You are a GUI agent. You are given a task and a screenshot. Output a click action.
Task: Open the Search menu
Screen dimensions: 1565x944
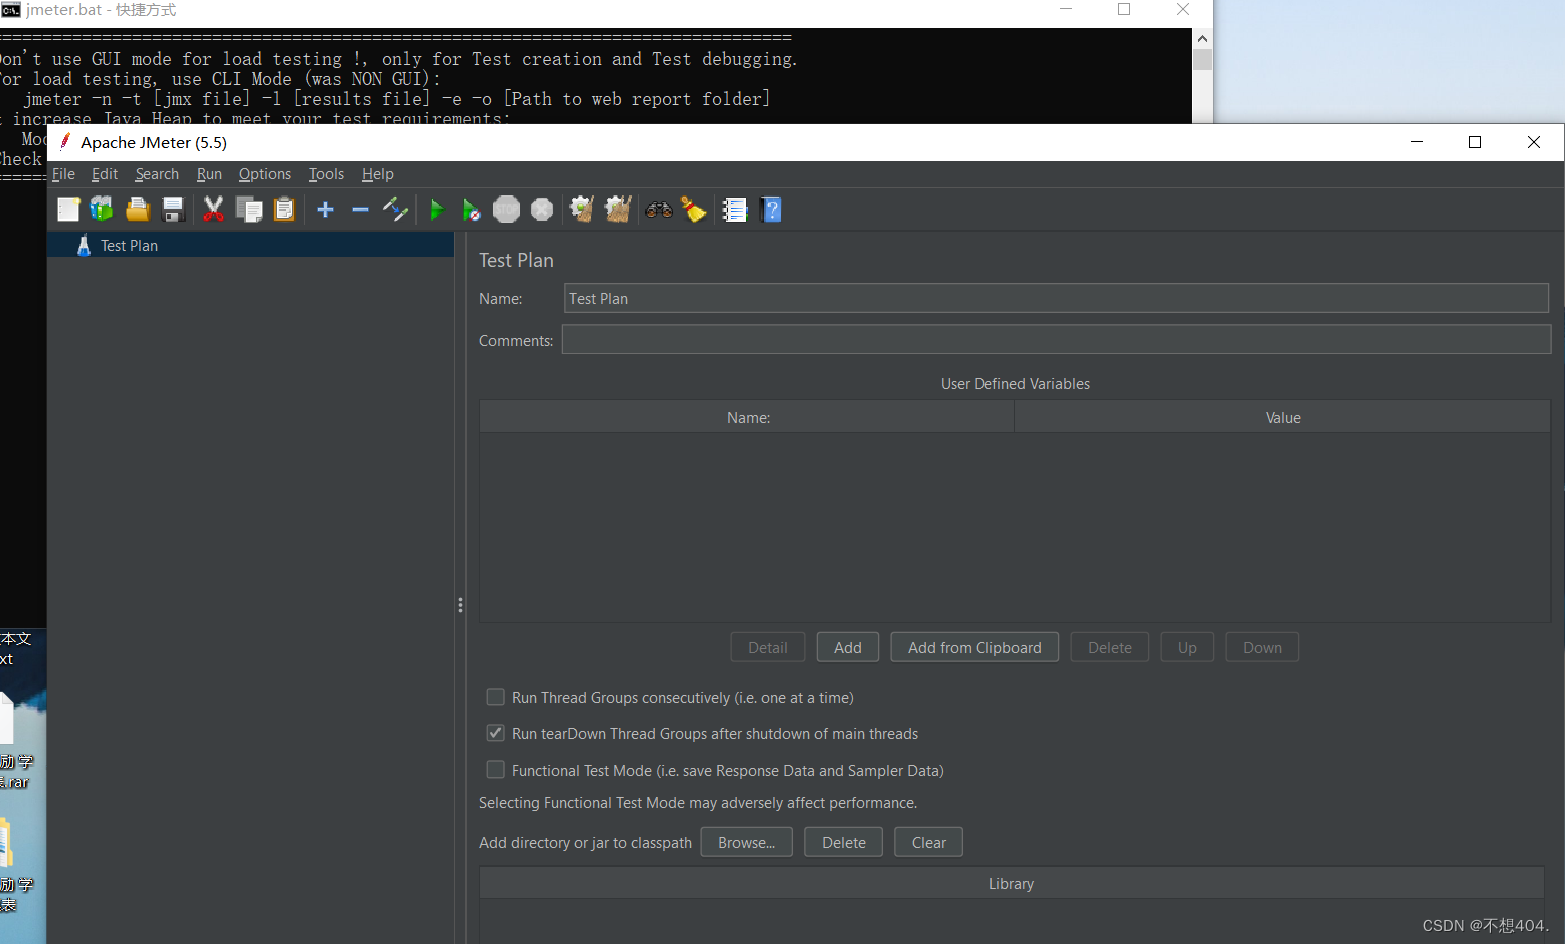157,174
